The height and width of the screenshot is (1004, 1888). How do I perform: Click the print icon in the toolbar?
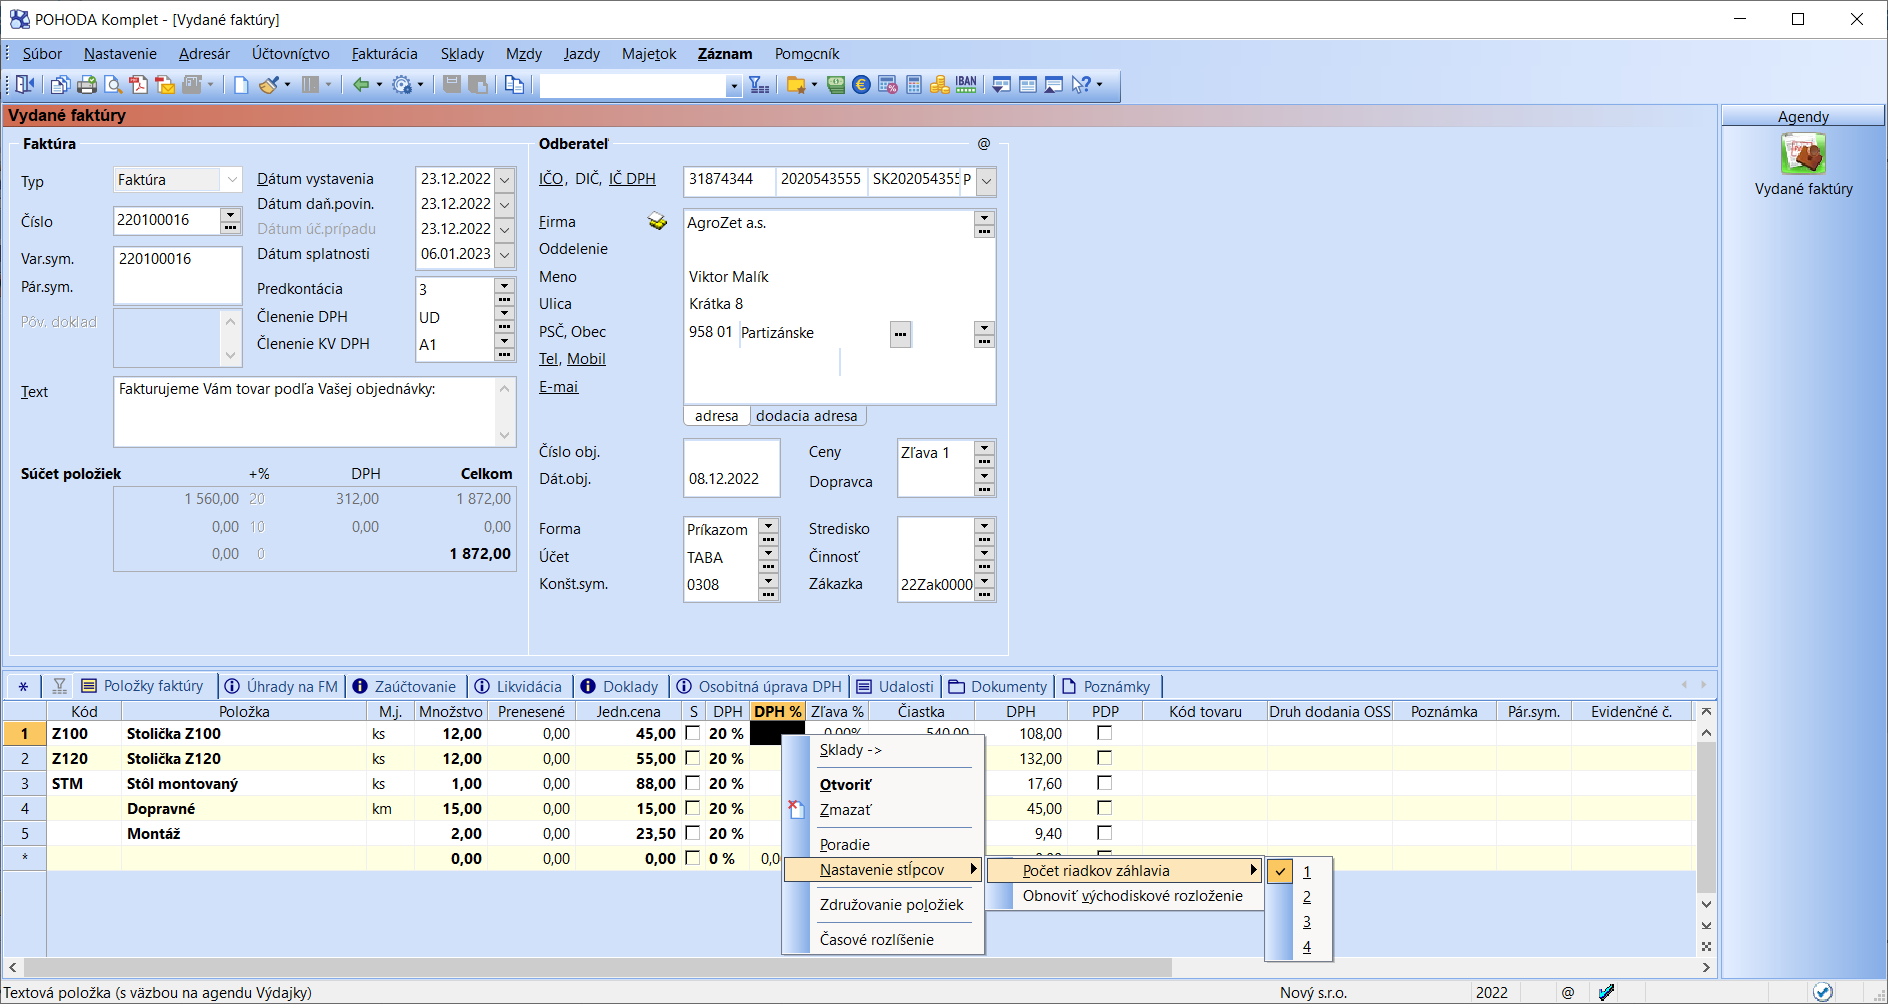point(87,85)
